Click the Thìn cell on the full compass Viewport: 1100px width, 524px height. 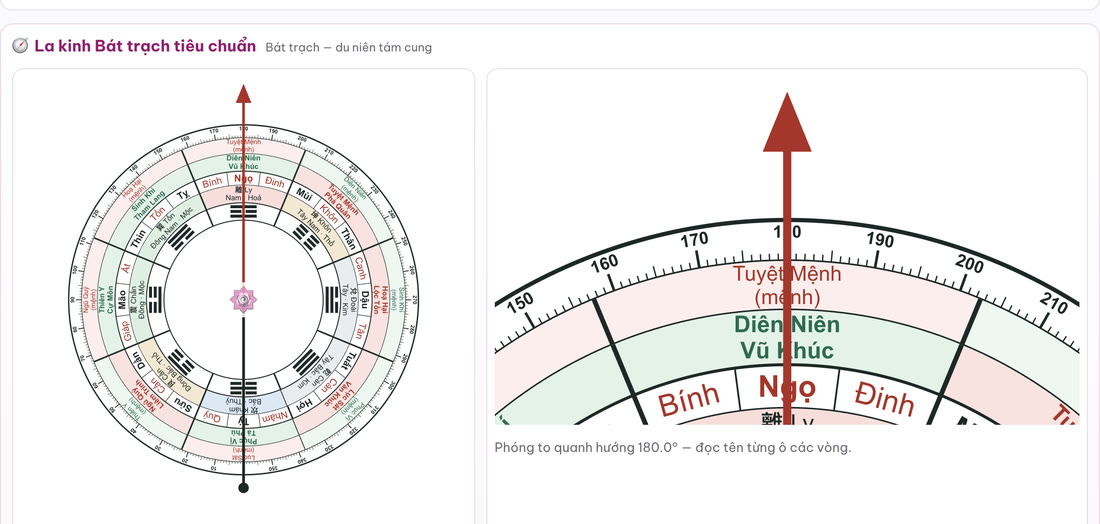point(138,239)
